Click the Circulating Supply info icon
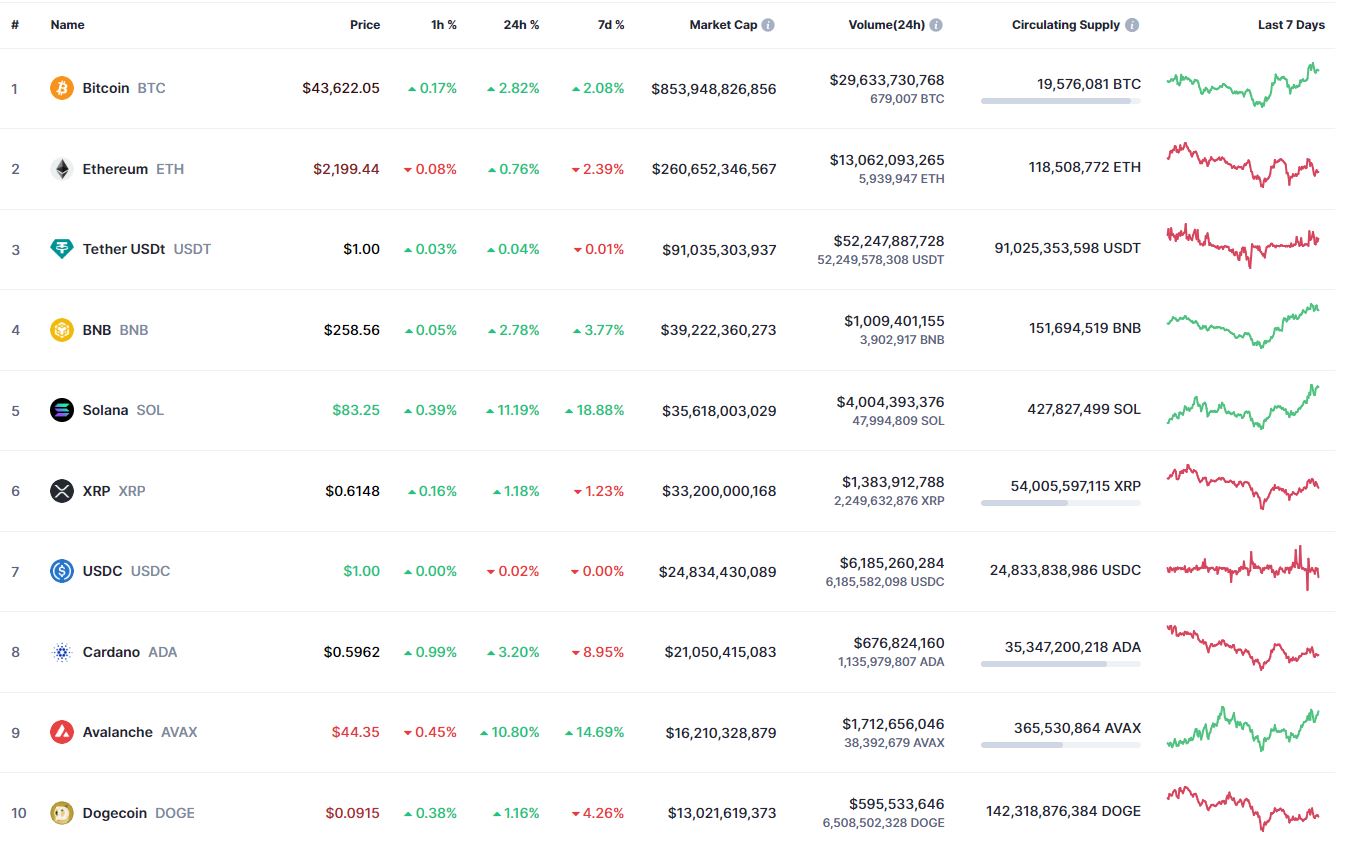The image size is (1347, 852). pyautogui.click(x=1132, y=25)
